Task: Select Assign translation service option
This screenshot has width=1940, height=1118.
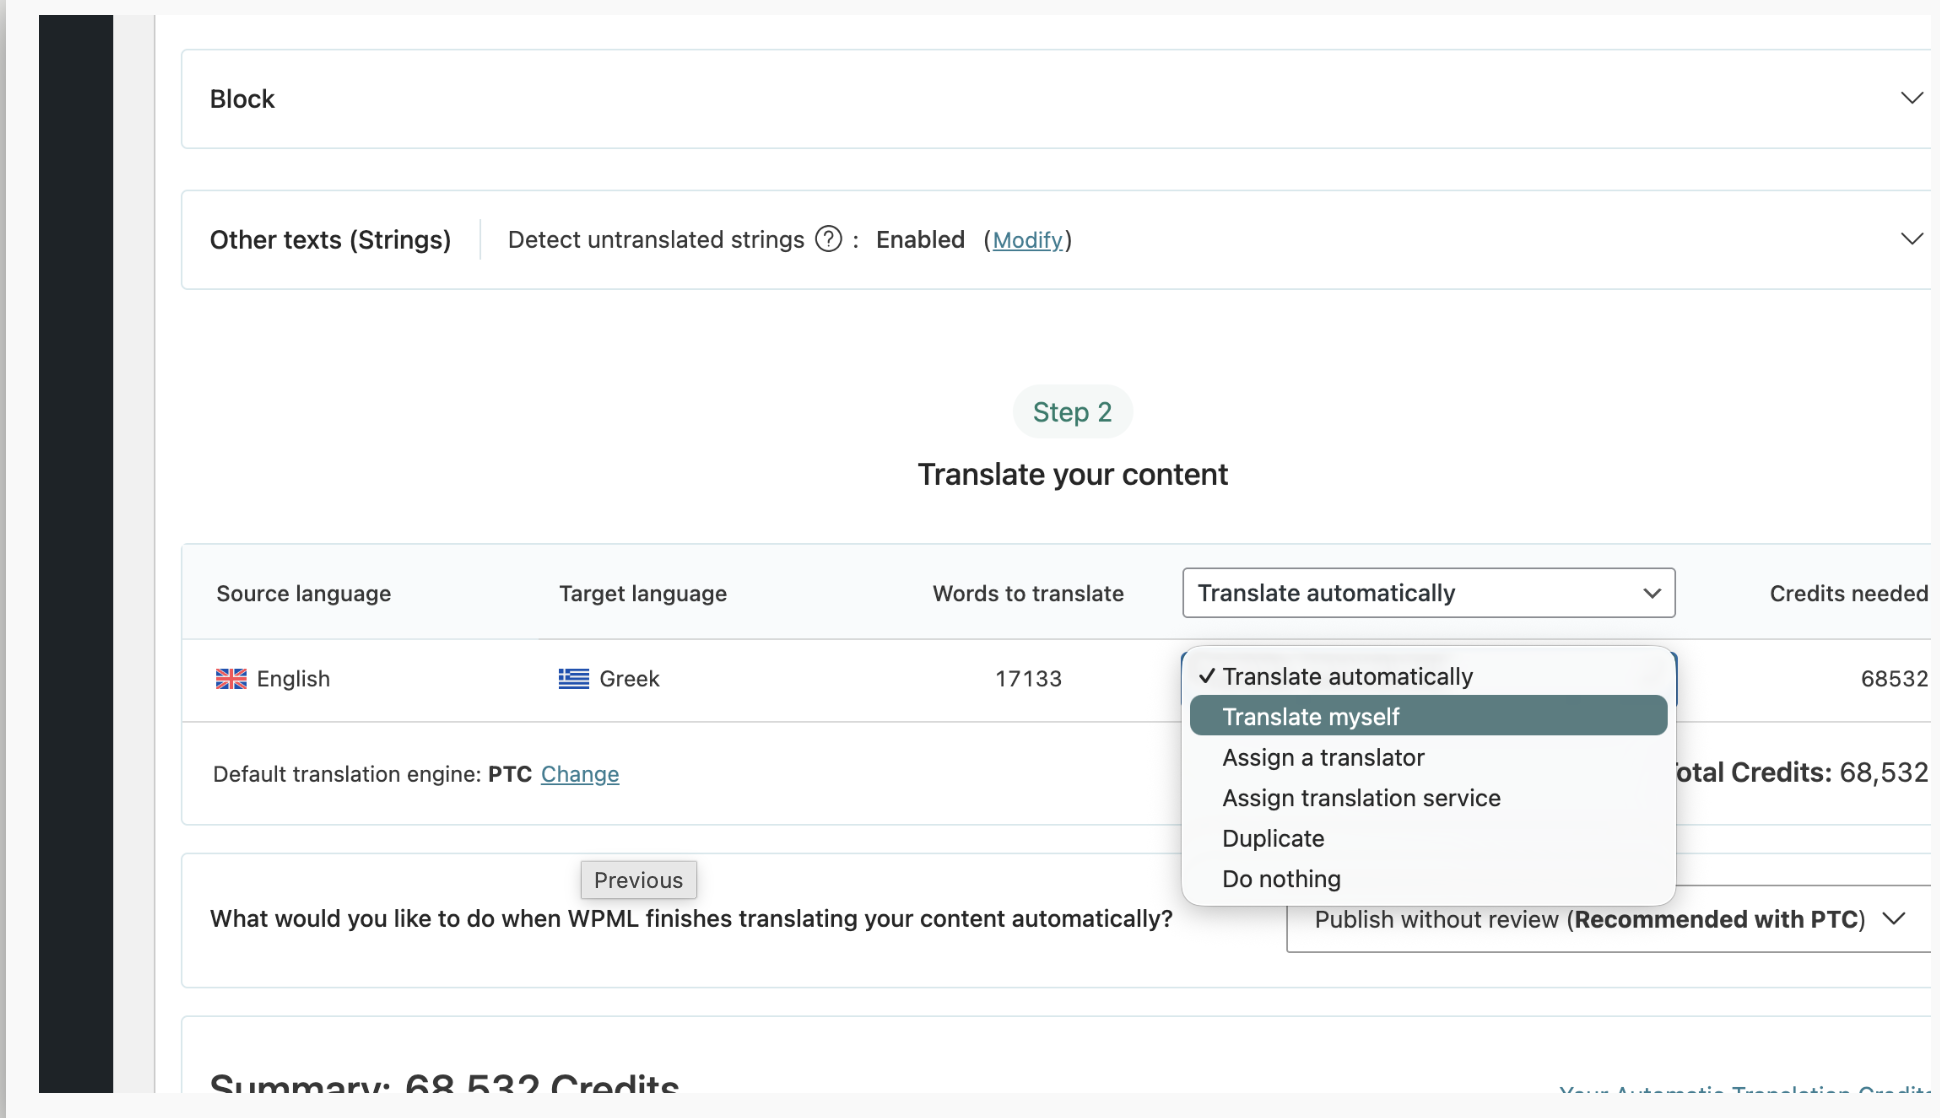Action: click(x=1361, y=798)
